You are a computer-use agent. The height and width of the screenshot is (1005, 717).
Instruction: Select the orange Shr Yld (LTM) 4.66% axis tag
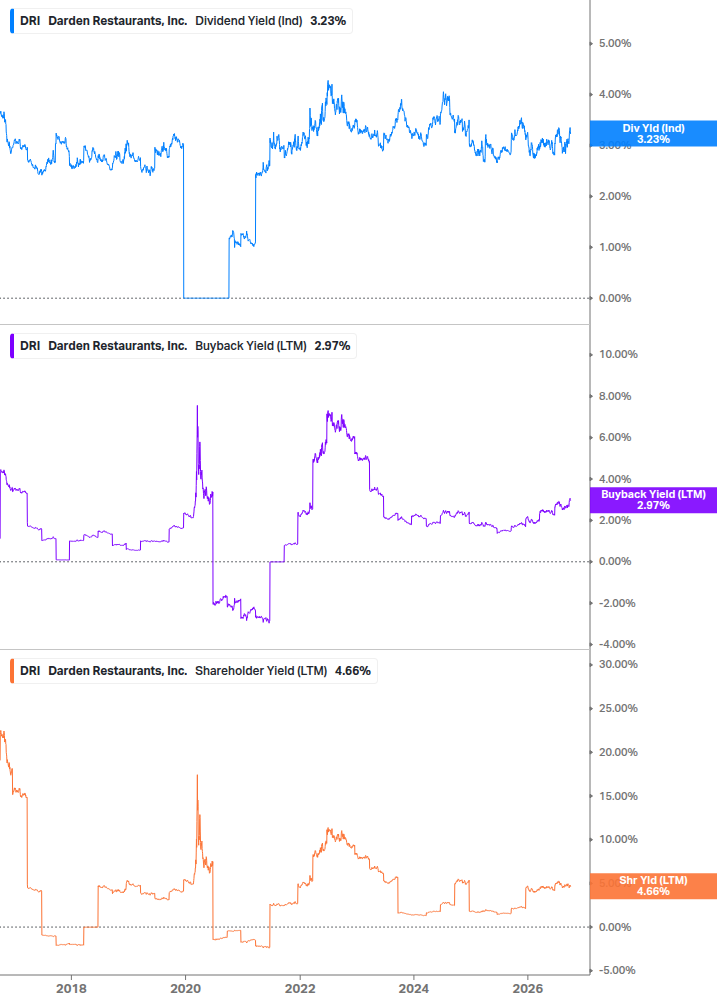[x=653, y=886]
